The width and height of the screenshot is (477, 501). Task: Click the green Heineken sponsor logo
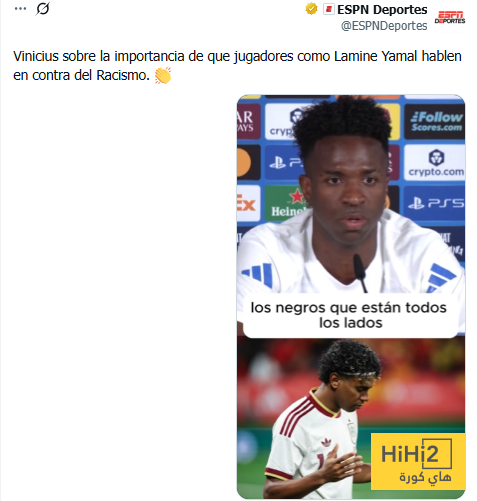(x=286, y=203)
